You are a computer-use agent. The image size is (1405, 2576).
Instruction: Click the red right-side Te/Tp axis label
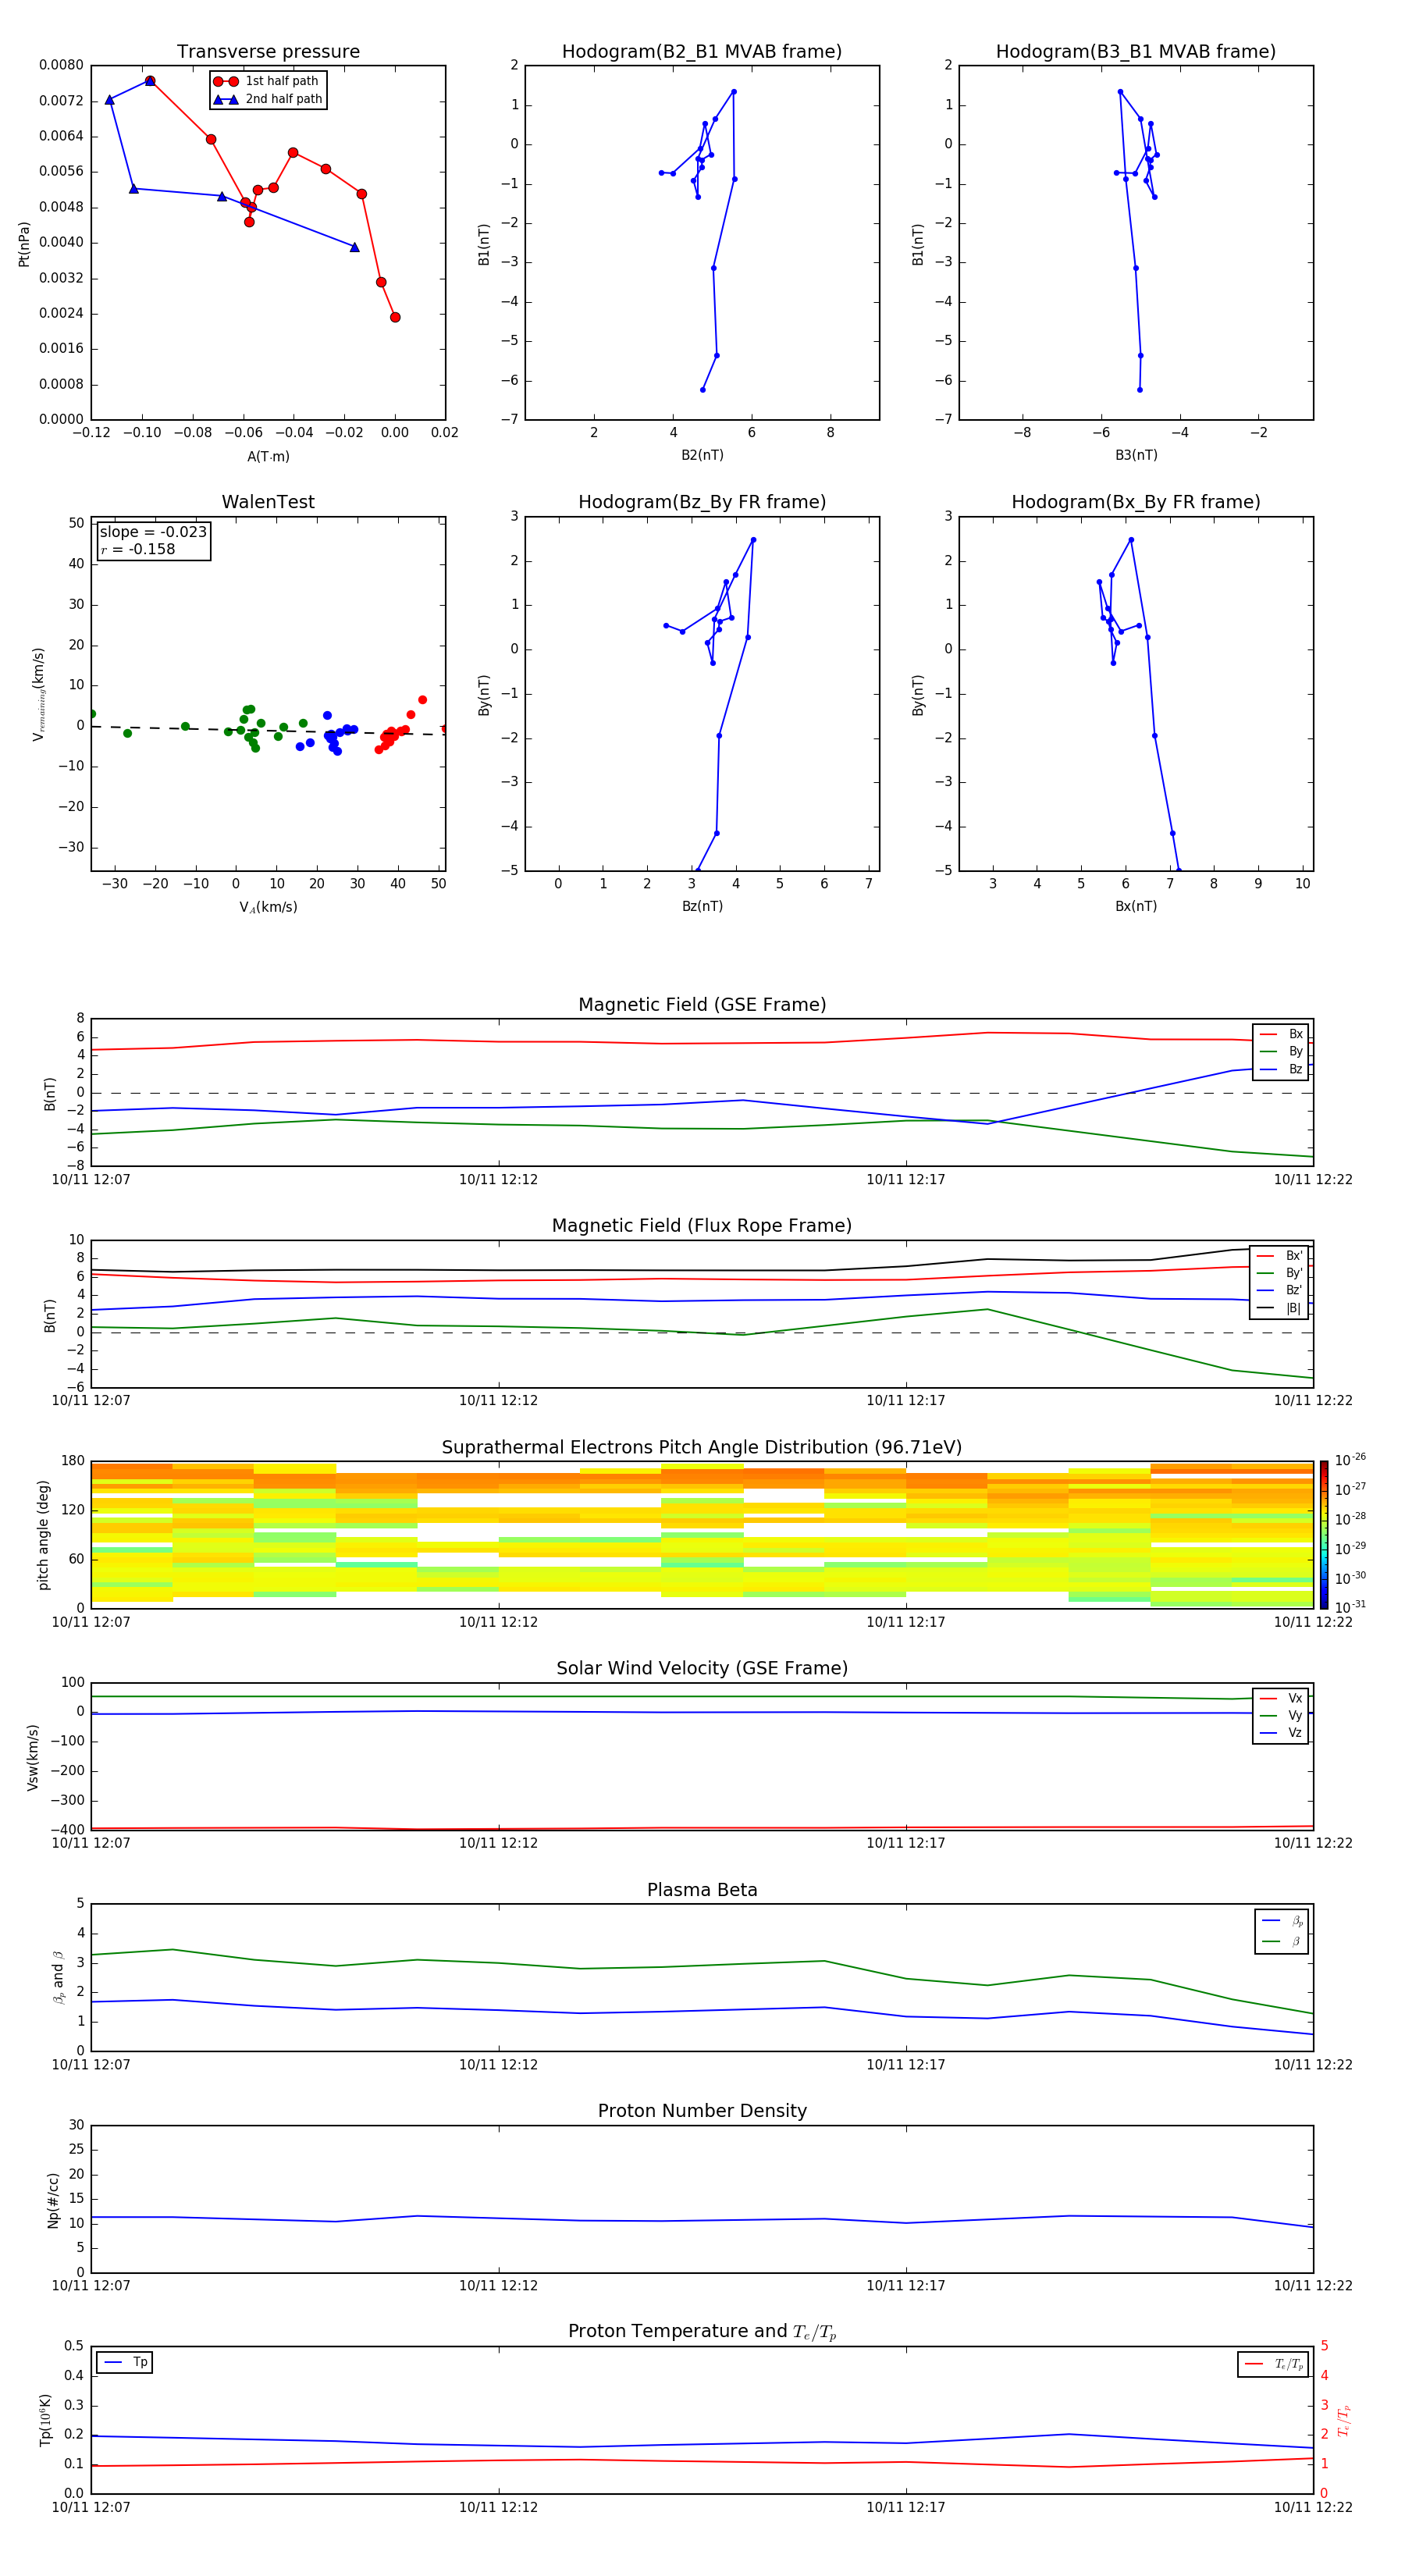click(1343, 2420)
